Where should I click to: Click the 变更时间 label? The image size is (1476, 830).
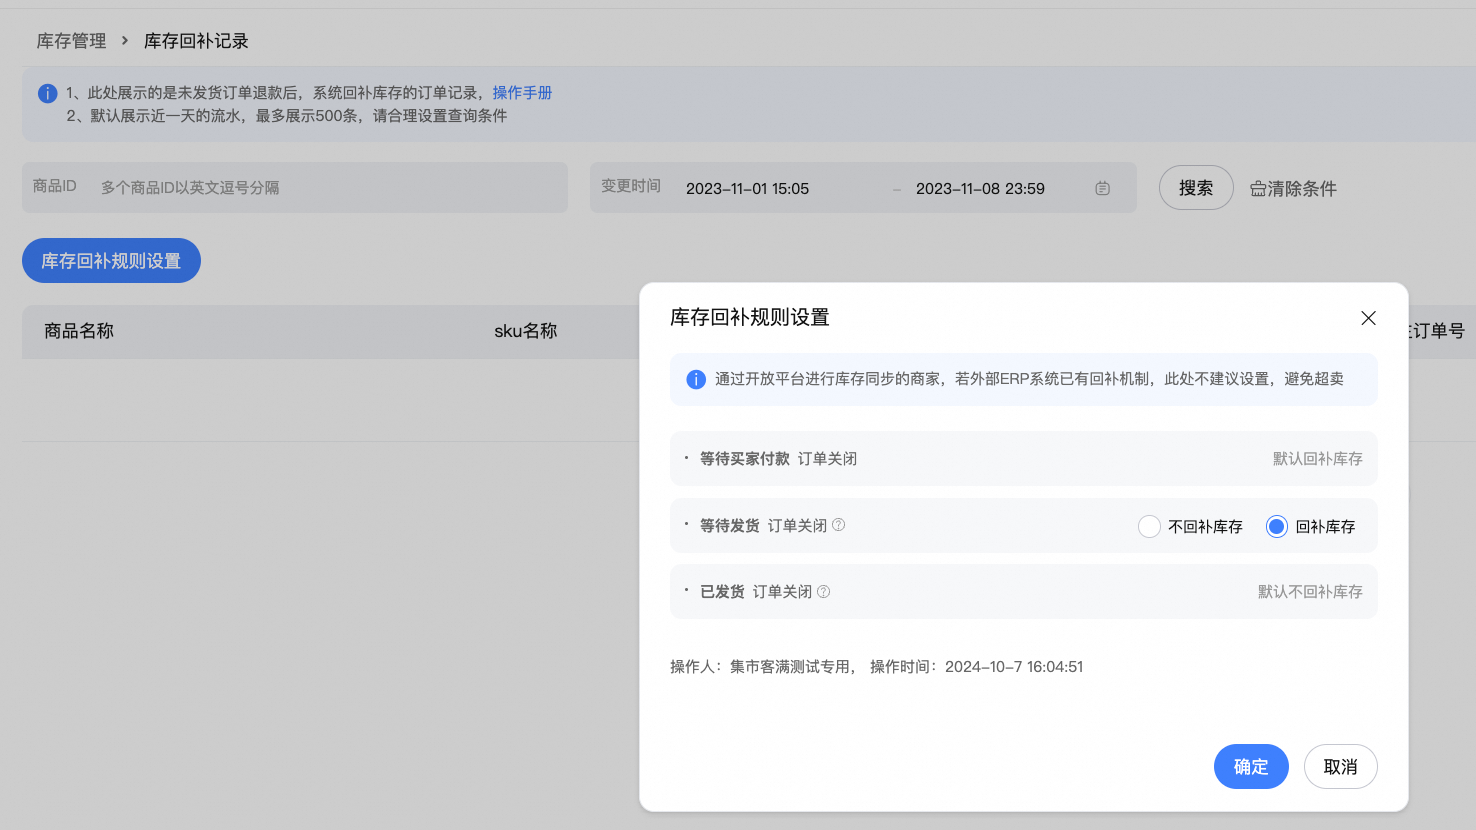pos(631,186)
